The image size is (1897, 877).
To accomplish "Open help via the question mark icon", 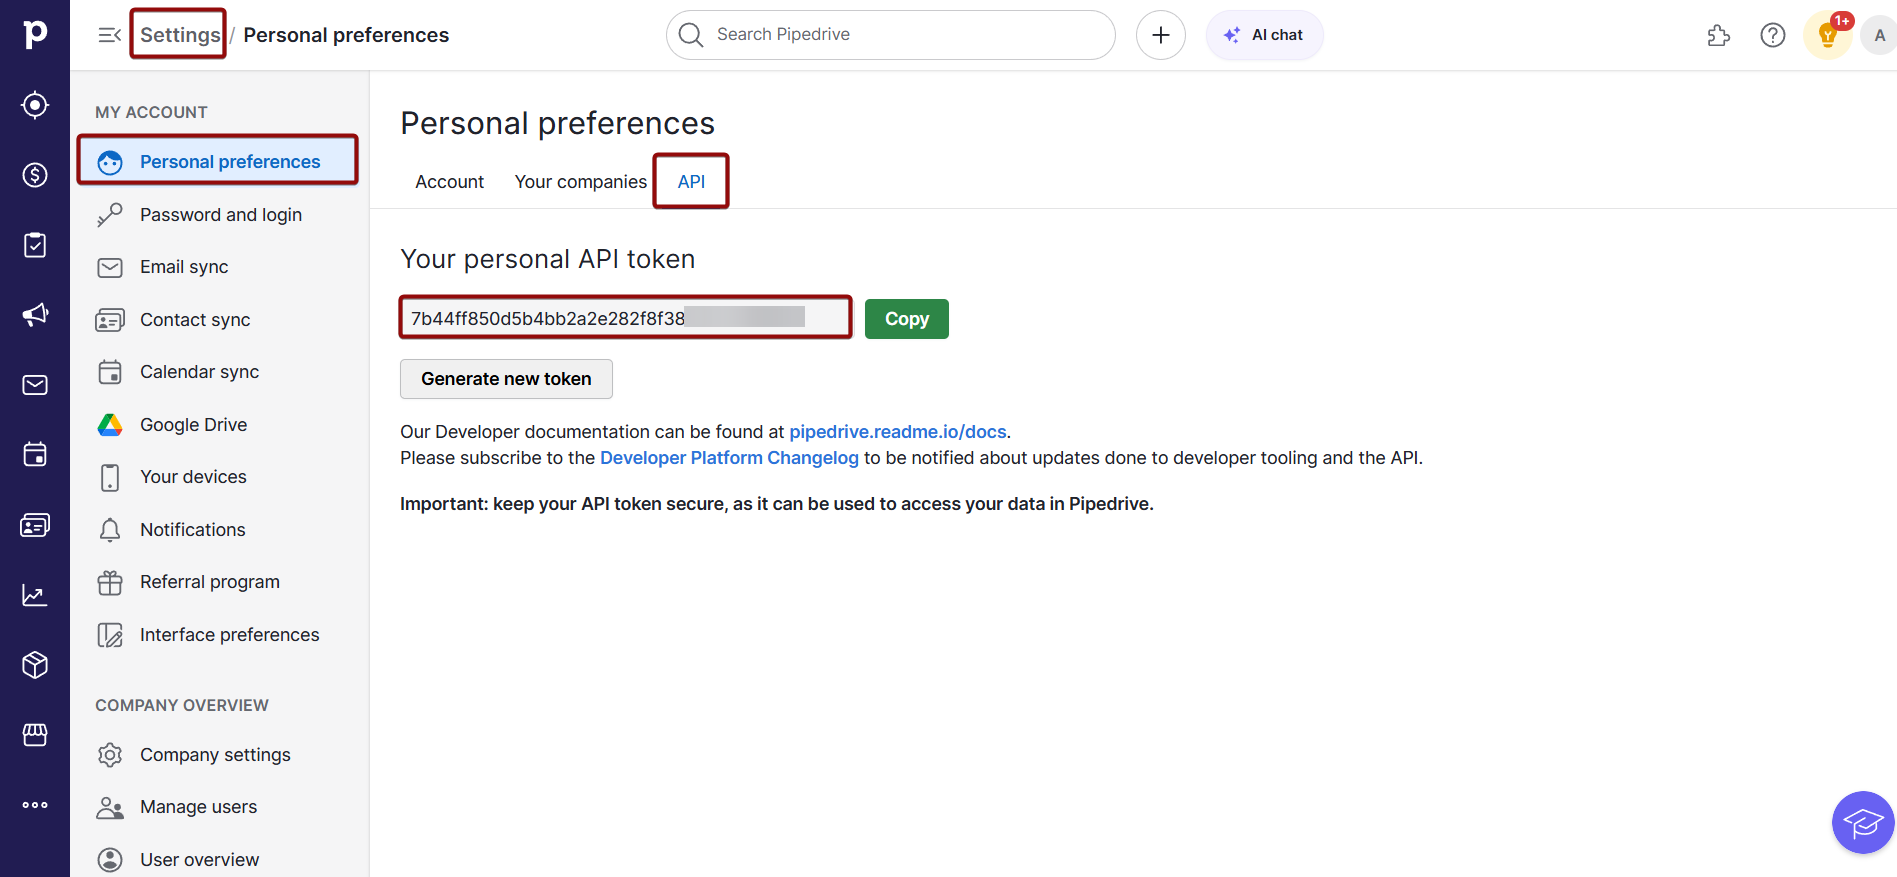I will click(x=1773, y=36).
